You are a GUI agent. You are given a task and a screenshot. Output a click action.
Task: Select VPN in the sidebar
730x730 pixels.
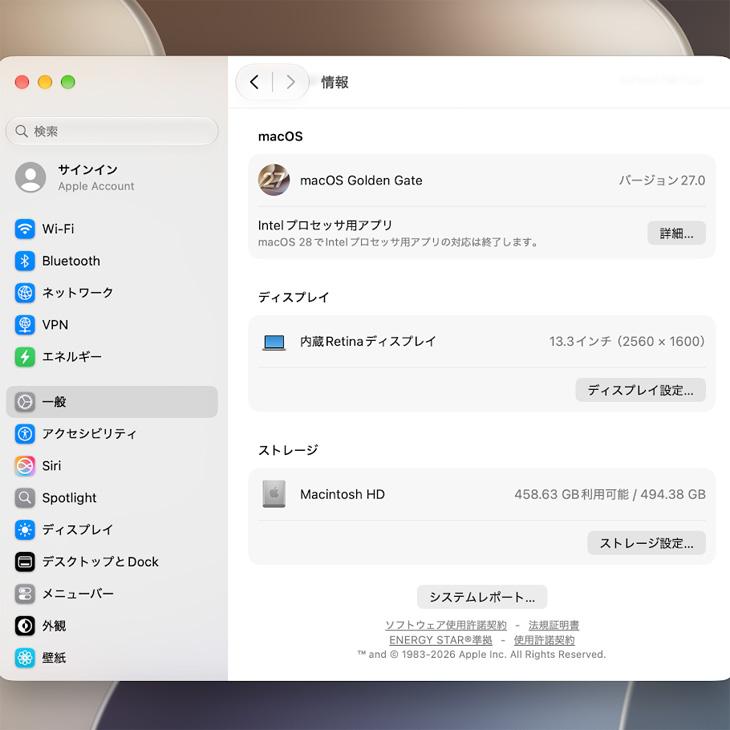coord(112,325)
